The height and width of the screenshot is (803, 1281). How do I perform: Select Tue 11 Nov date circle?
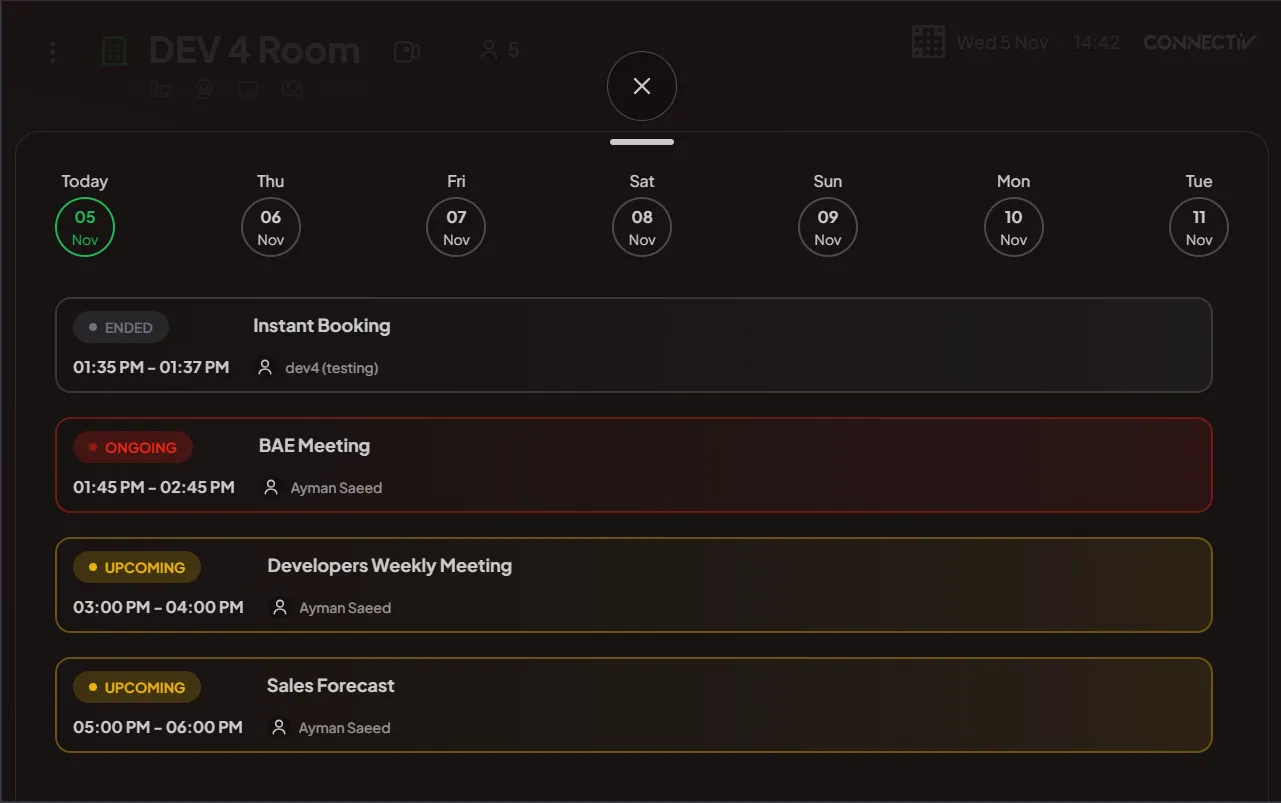point(1199,227)
